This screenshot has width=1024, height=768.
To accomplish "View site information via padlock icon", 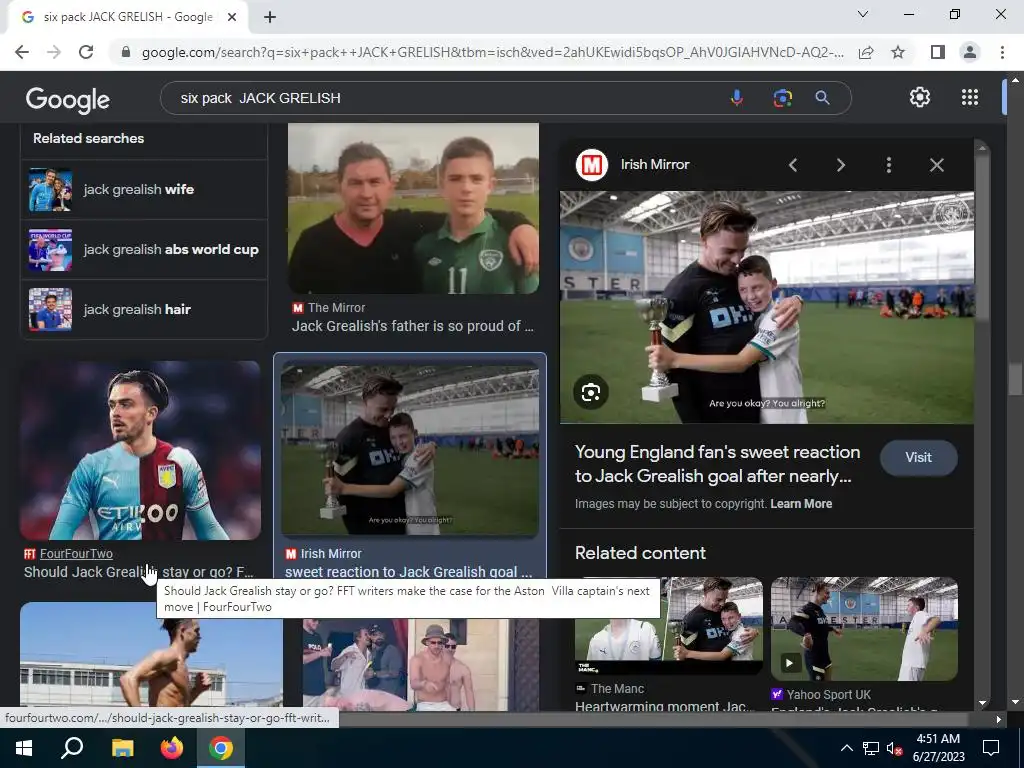I will 126,52.
